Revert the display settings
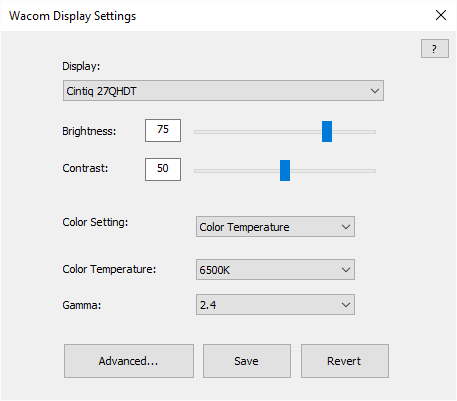Screen dimensions: 457x401 [345, 361]
